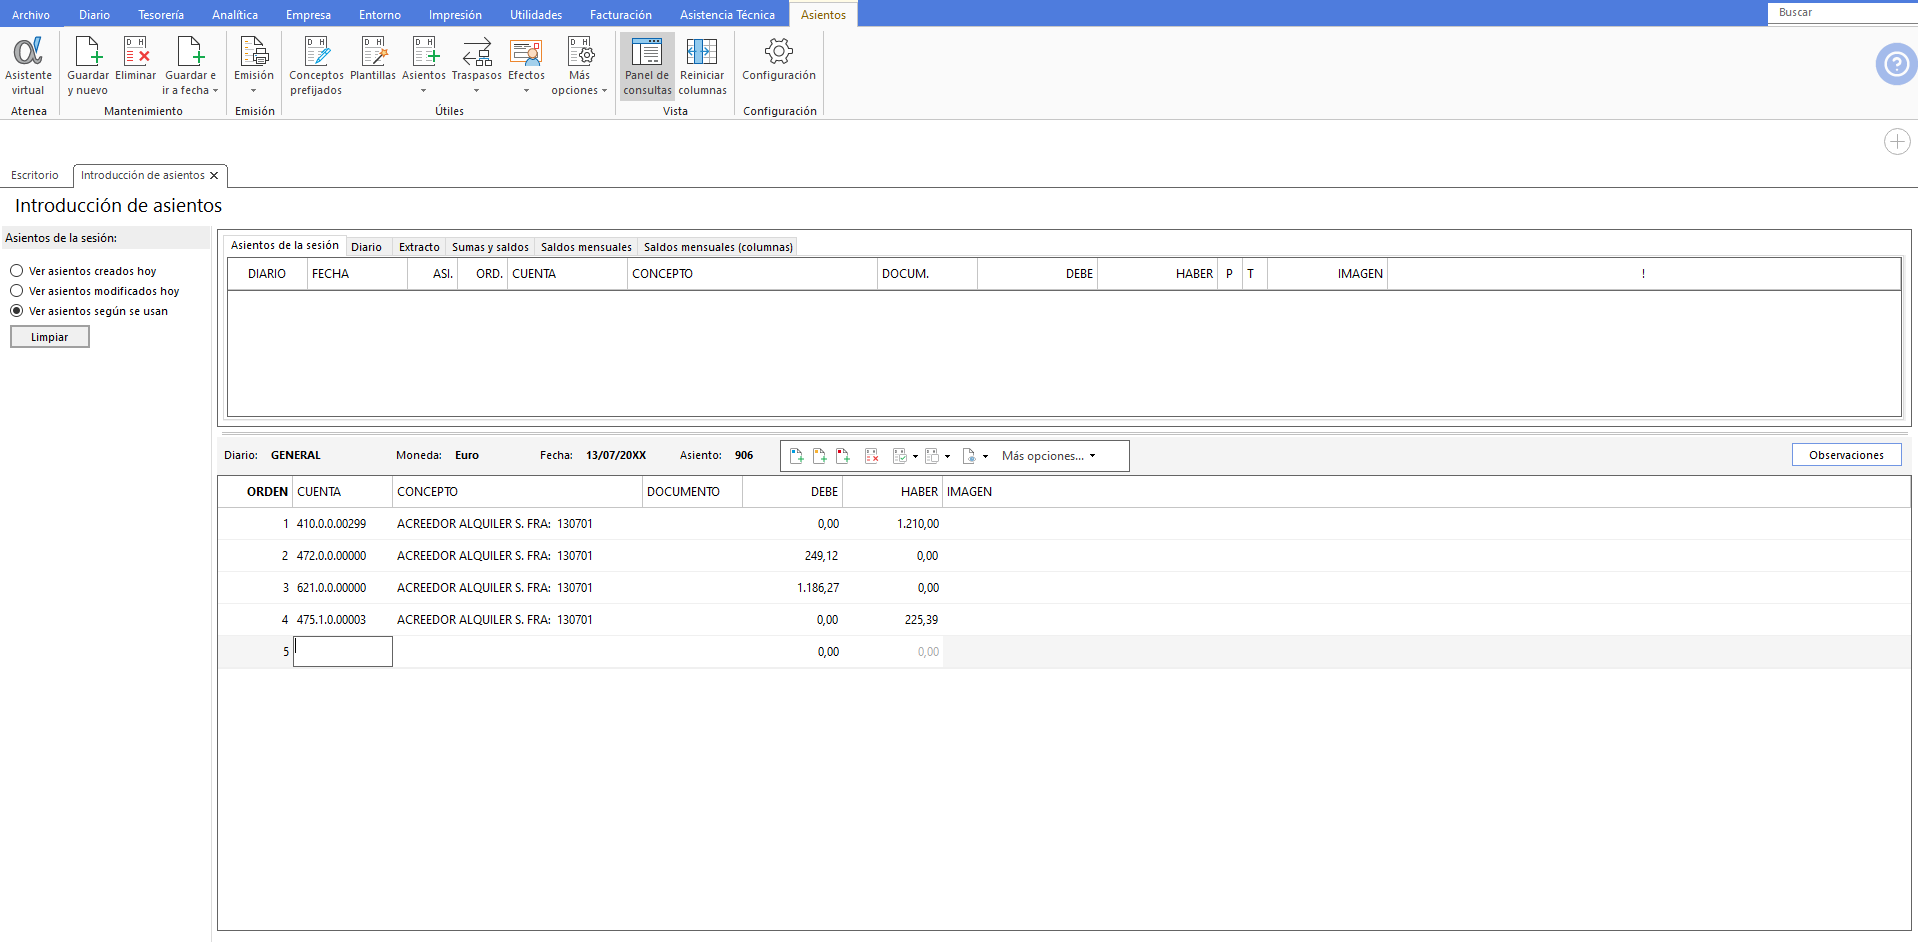Viewport: 1918px width, 942px height.
Task: Expand the Guardar e ir a fecha arrow
Action: (215, 91)
